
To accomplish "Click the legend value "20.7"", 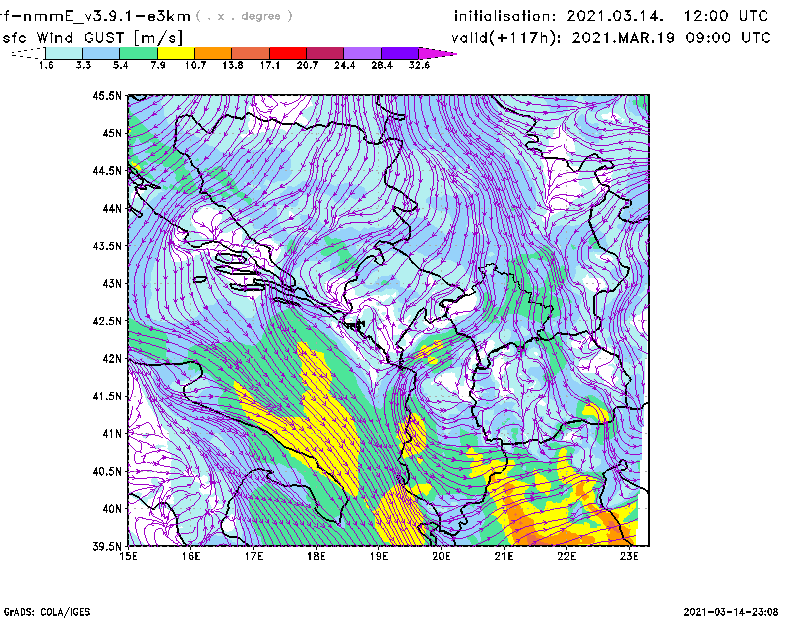I will coord(307,65).
